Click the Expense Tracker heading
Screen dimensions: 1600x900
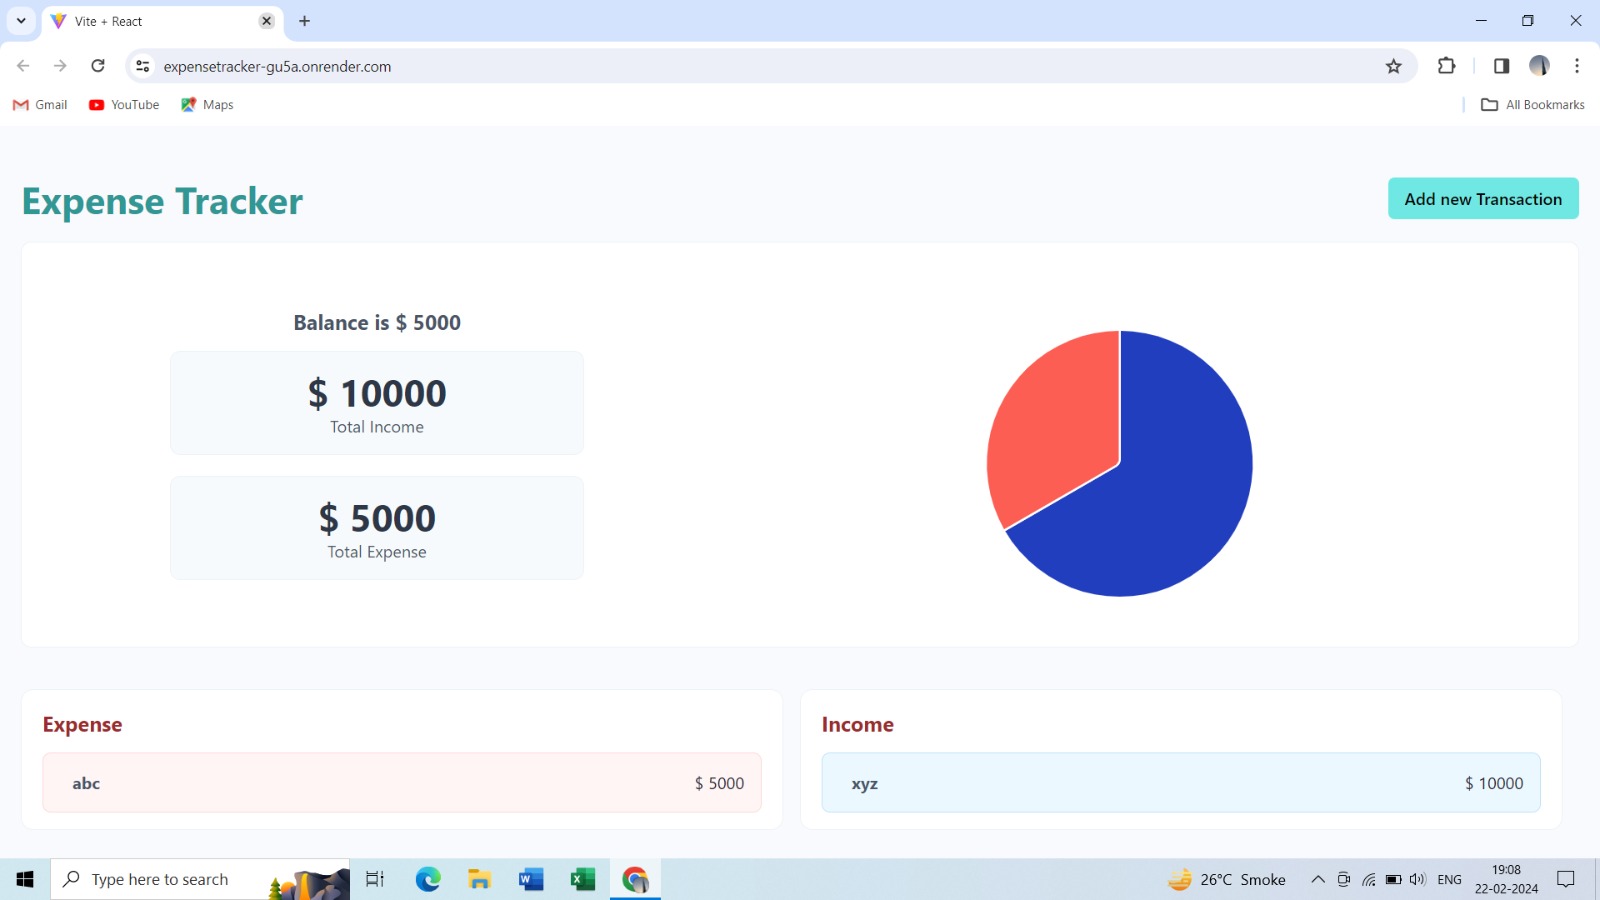click(162, 202)
